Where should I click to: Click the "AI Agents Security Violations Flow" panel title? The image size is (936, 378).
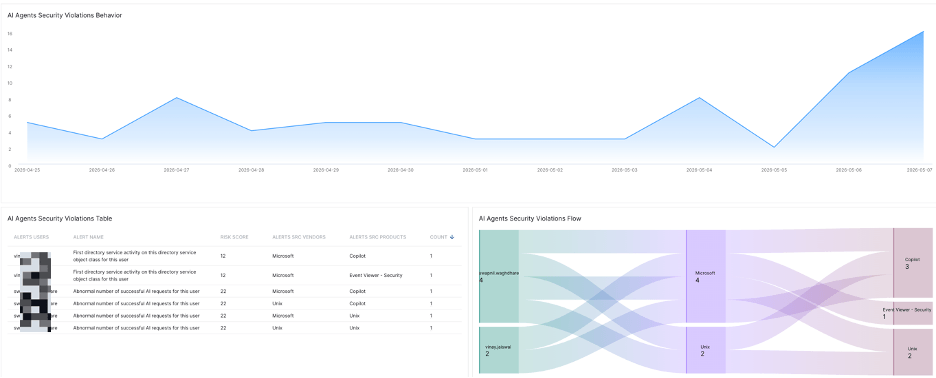click(x=530, y=219)
